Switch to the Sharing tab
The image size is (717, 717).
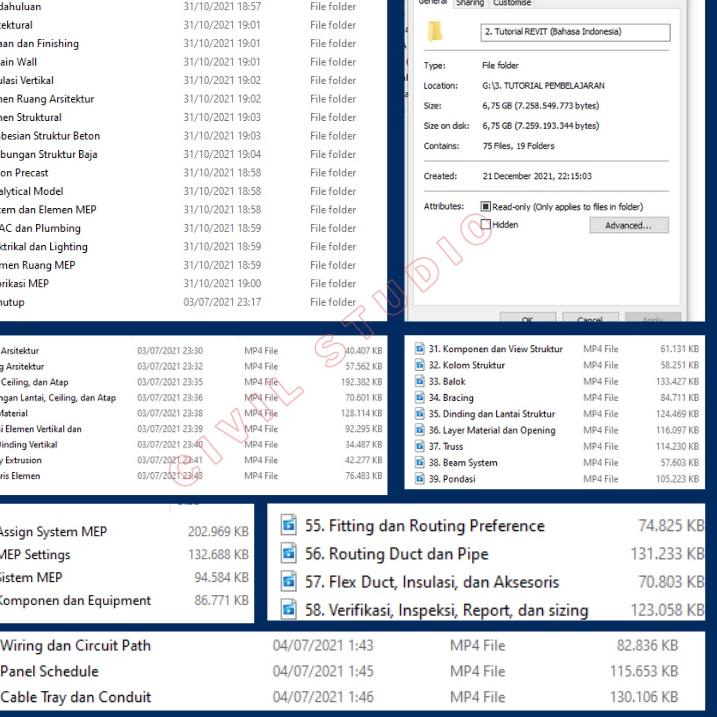tap(469, 4)
